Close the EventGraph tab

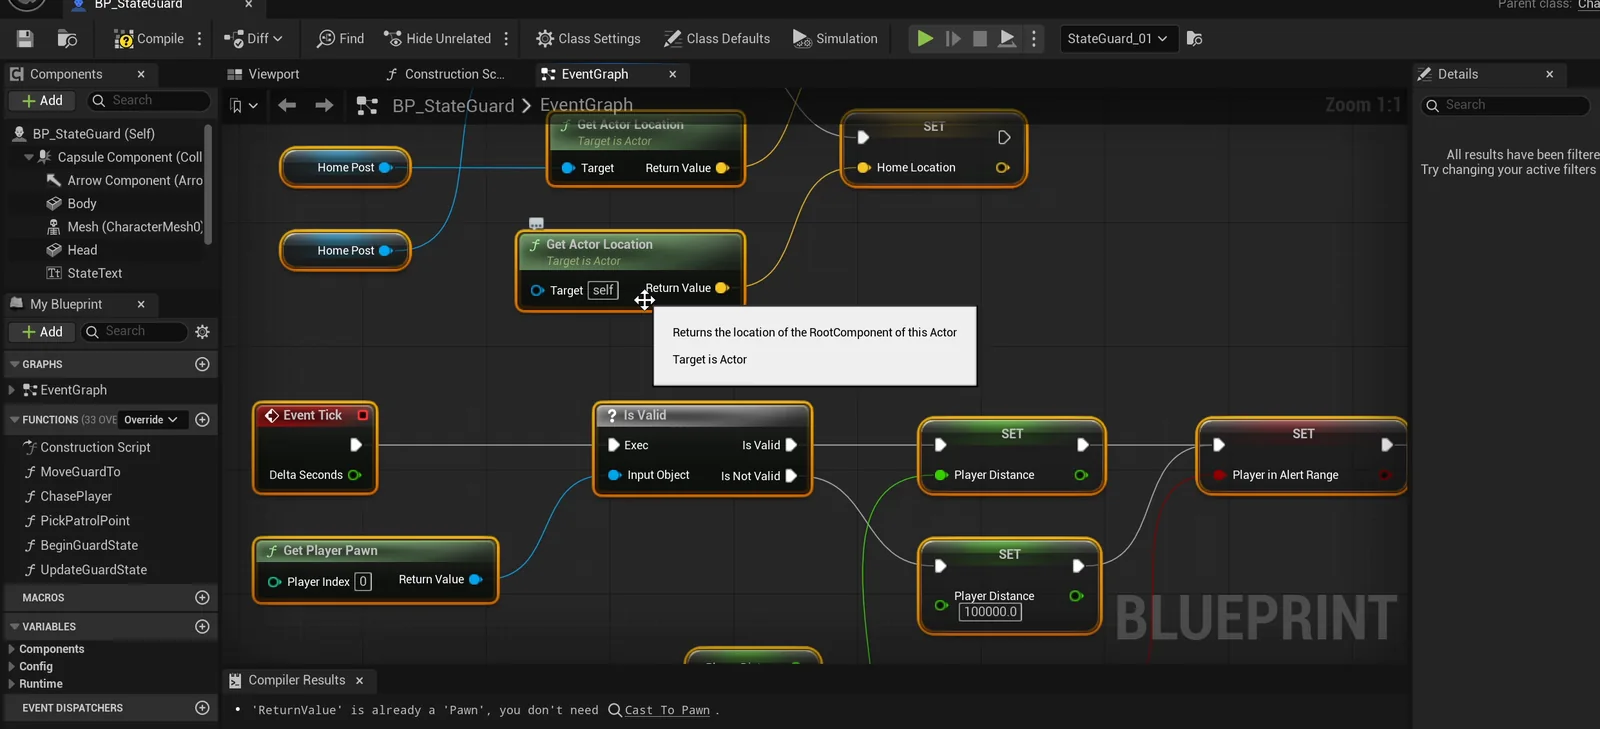(x=672, y=74)
